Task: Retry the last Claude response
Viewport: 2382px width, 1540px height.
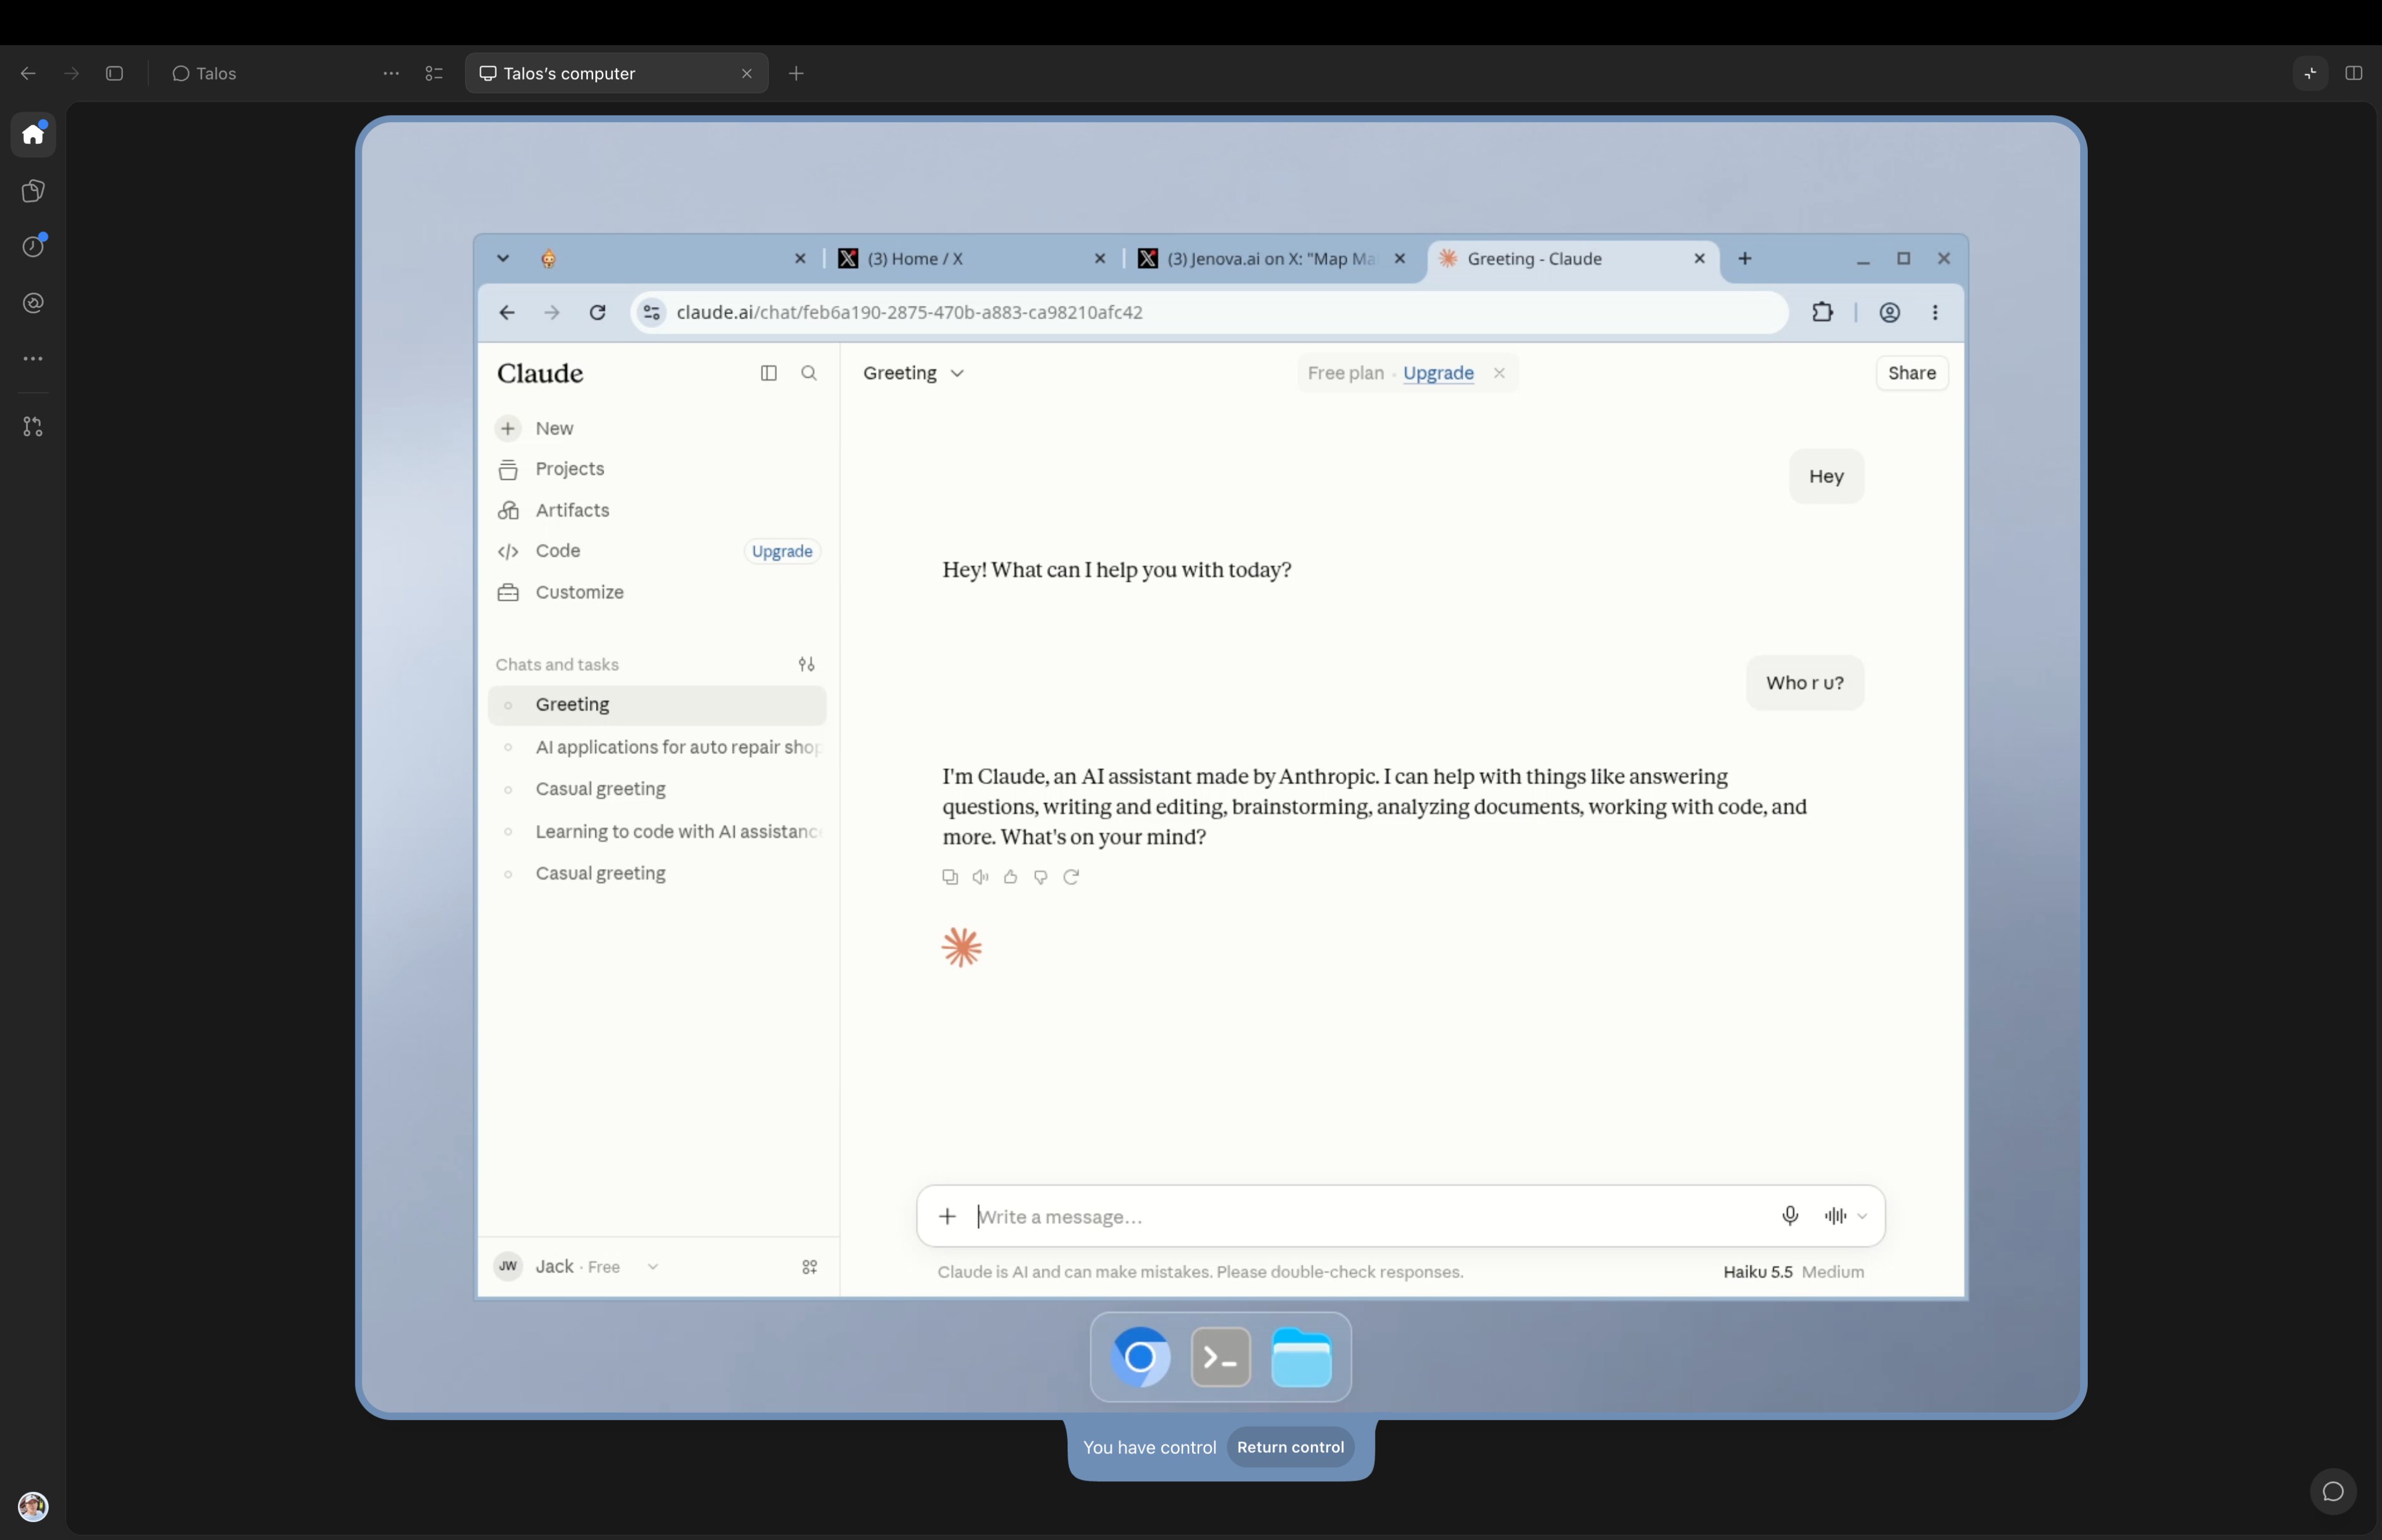Action: tap(1071, 877)
